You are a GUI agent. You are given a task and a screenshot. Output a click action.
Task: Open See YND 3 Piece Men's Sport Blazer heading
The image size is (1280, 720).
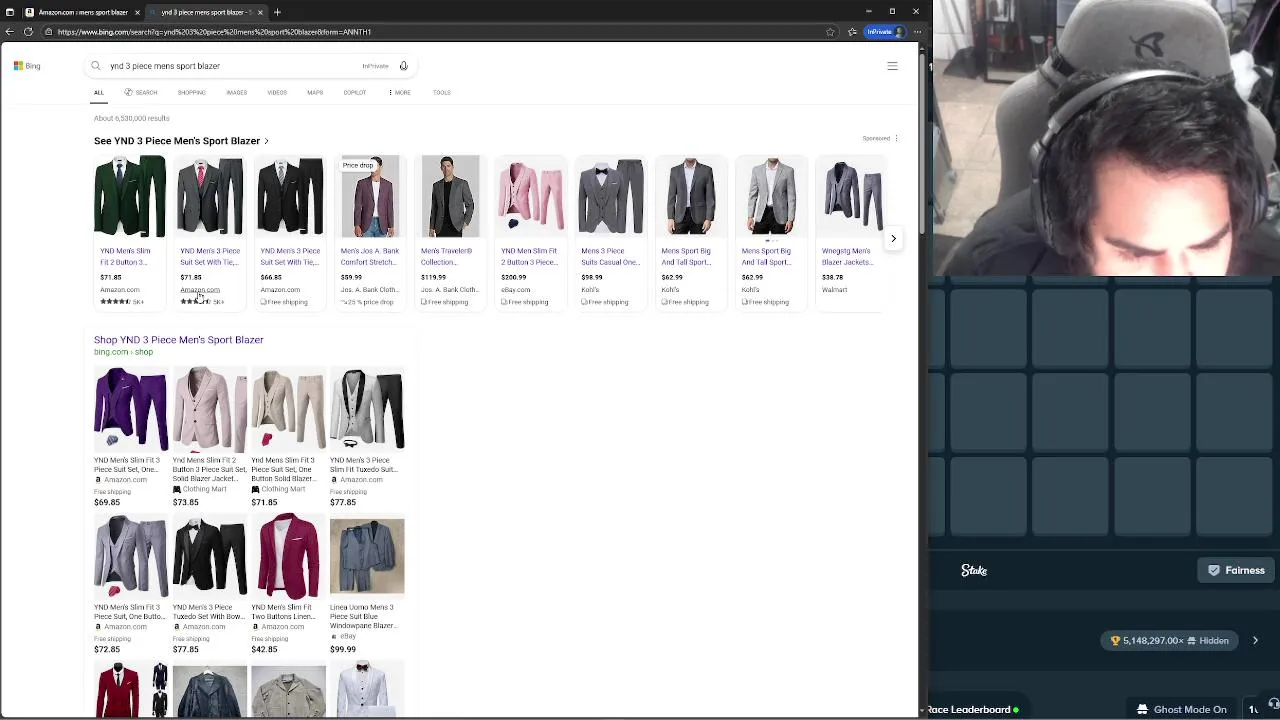(181, 141)
